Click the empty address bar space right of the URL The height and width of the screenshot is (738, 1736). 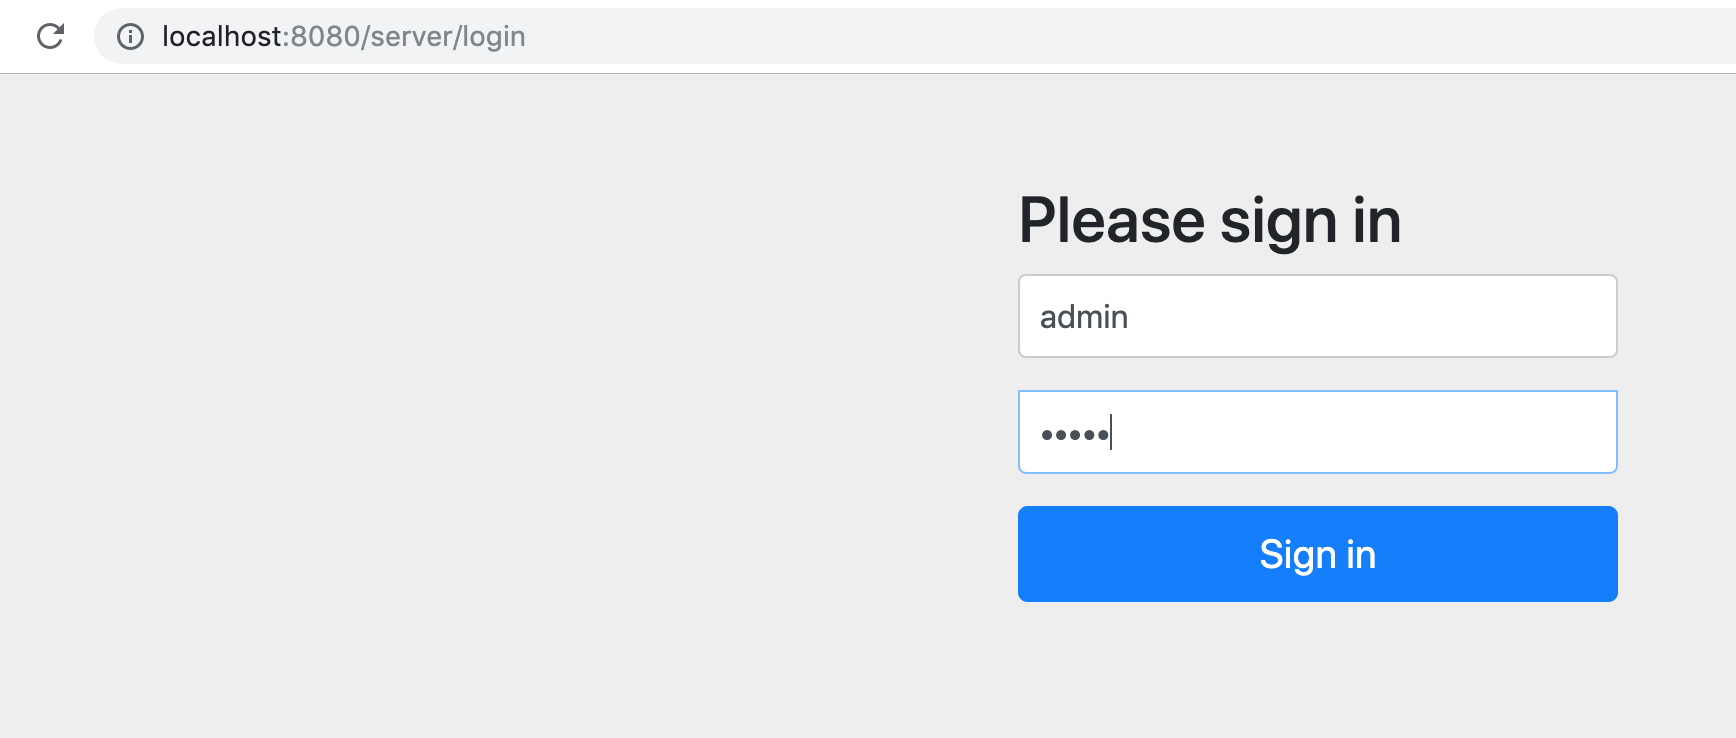tap(1100, 37)
